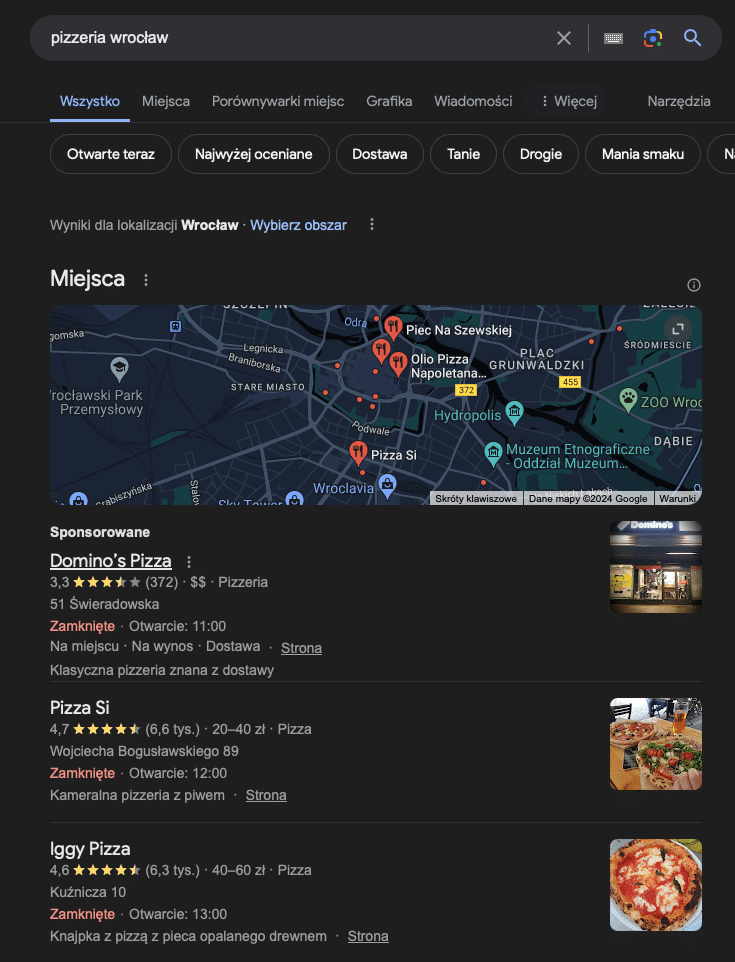Click Skróty klawiszowe on the map
This screenshot has width=735, height=962.
475,499
